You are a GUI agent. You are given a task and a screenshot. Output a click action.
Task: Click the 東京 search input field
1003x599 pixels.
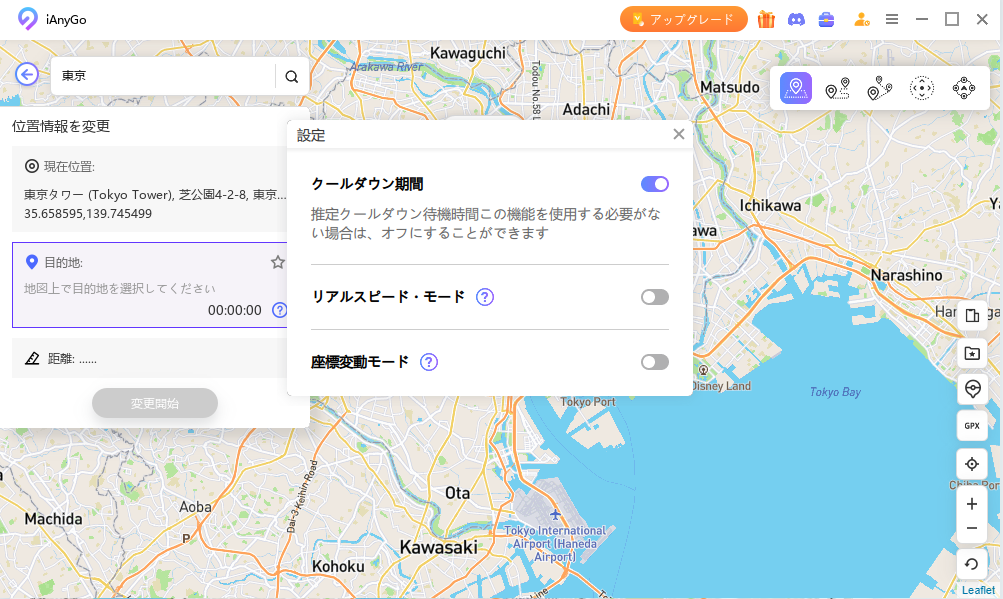click(x=165, y=76)
